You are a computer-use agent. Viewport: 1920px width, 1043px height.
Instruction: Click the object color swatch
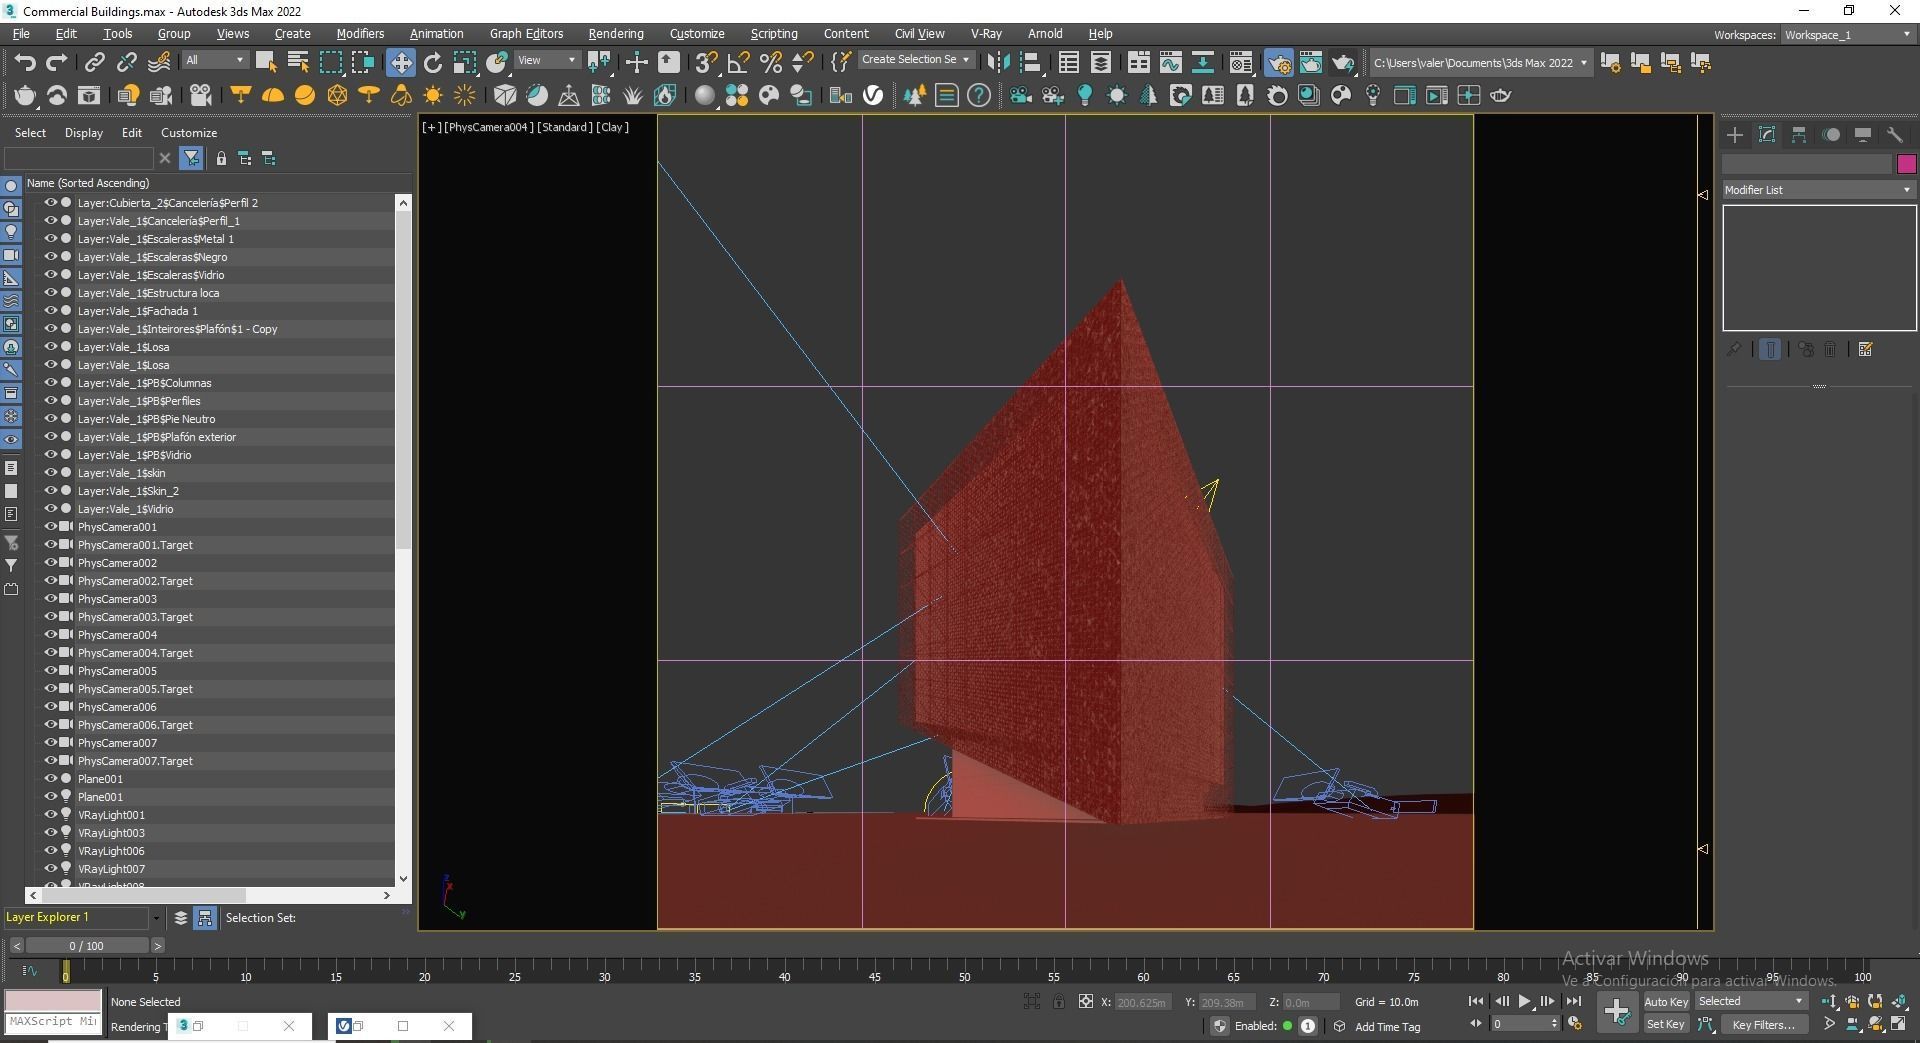1906,164
